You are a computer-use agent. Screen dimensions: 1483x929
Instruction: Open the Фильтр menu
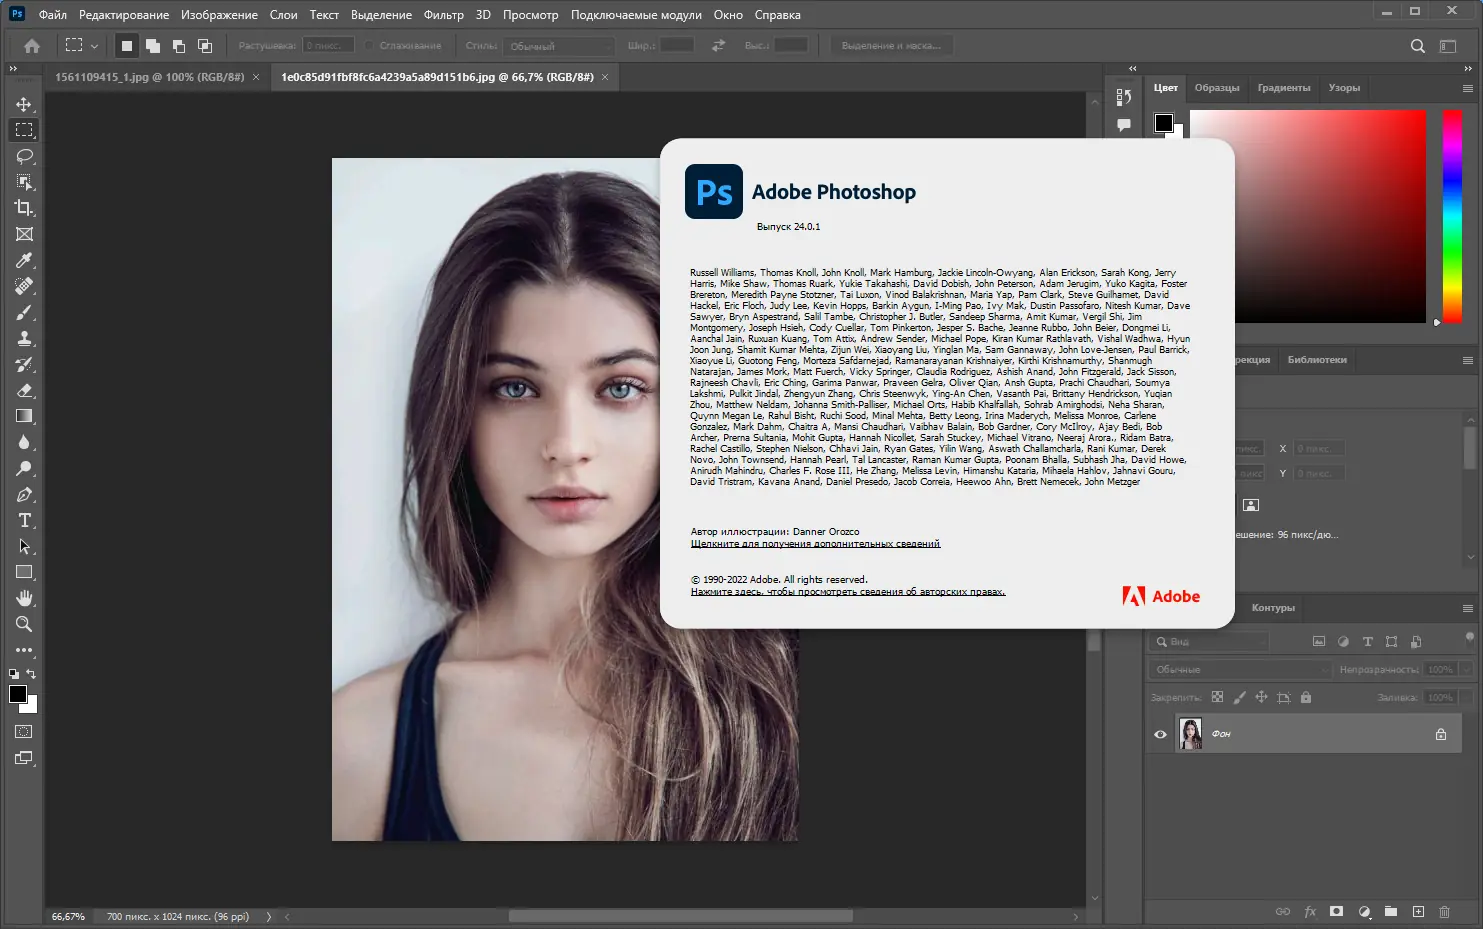coord(443,15)
